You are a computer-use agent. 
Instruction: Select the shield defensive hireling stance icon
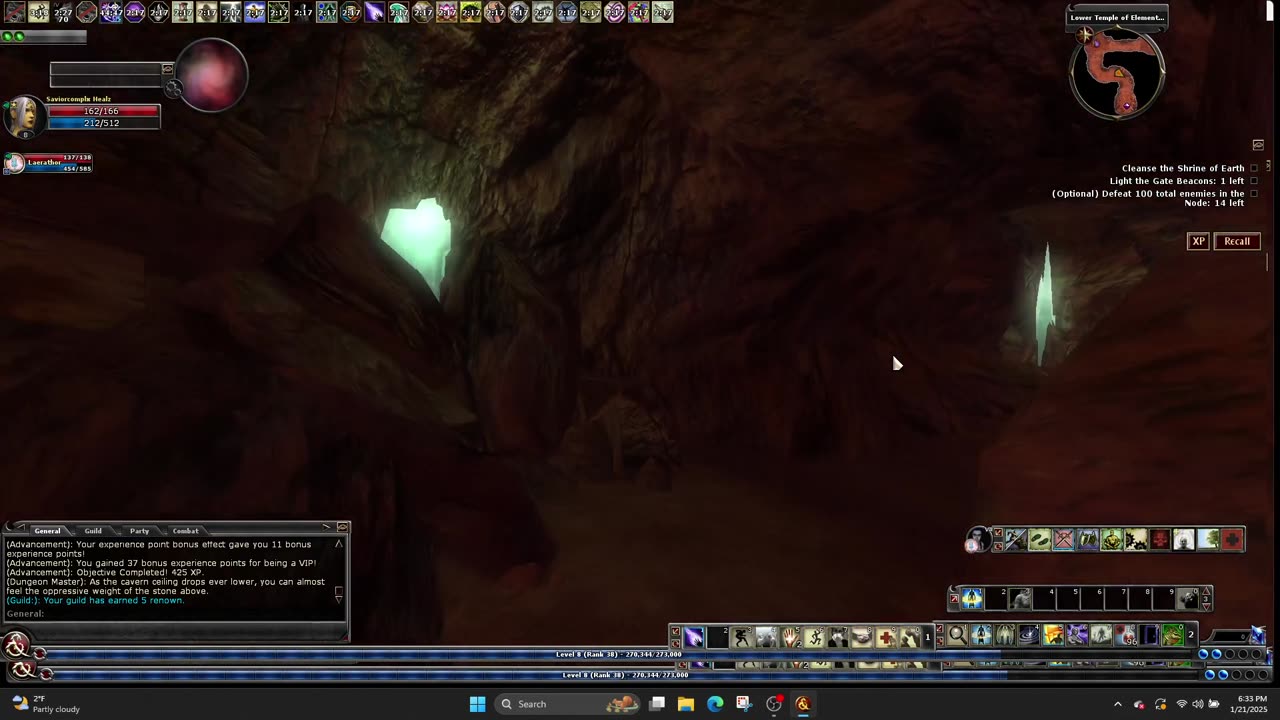coord(1087,540)
